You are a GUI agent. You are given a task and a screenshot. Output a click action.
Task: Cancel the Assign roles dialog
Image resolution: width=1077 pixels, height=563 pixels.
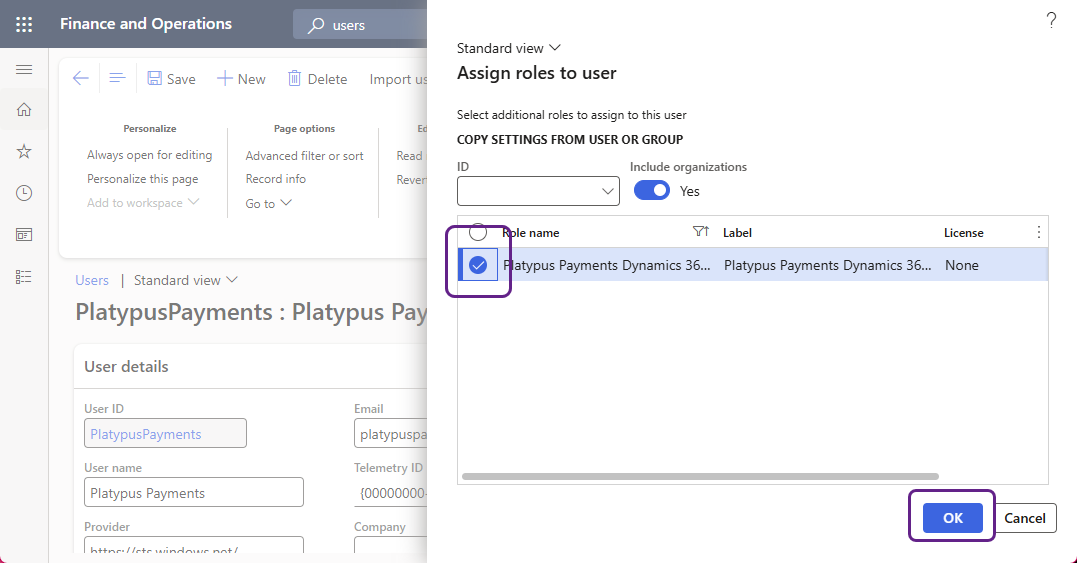coord(1025,517)
